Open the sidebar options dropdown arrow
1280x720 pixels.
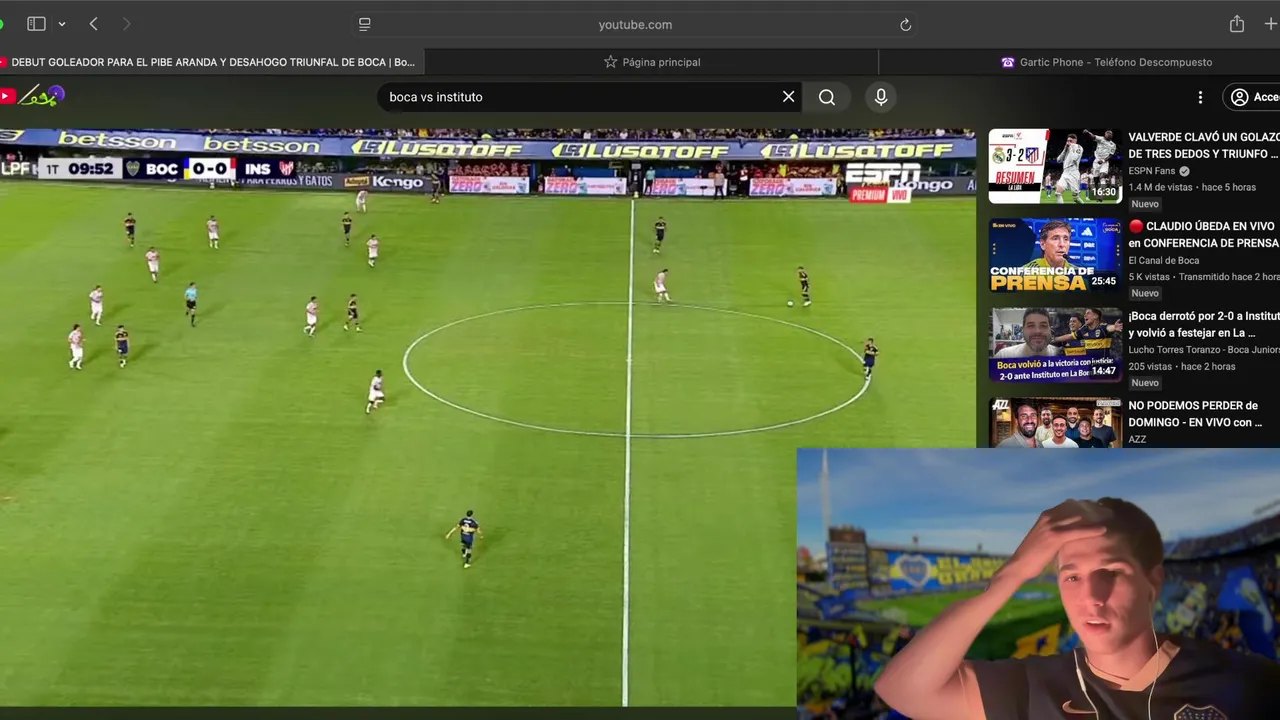(62, 24)
